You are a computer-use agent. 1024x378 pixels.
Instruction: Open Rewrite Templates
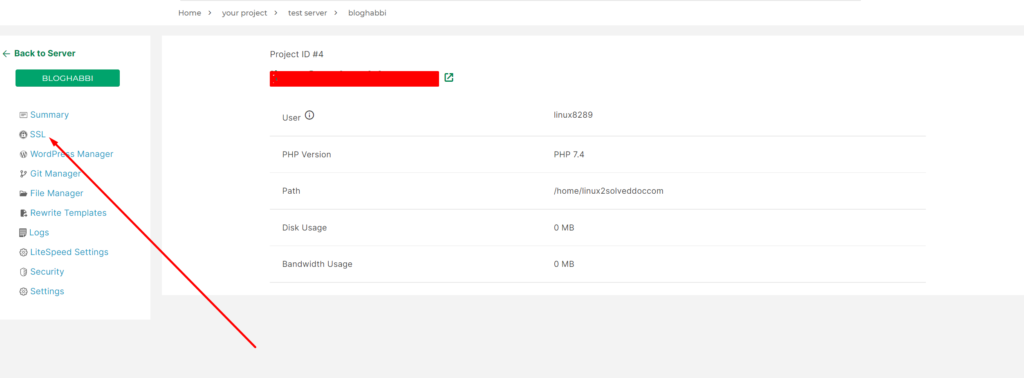68,213
